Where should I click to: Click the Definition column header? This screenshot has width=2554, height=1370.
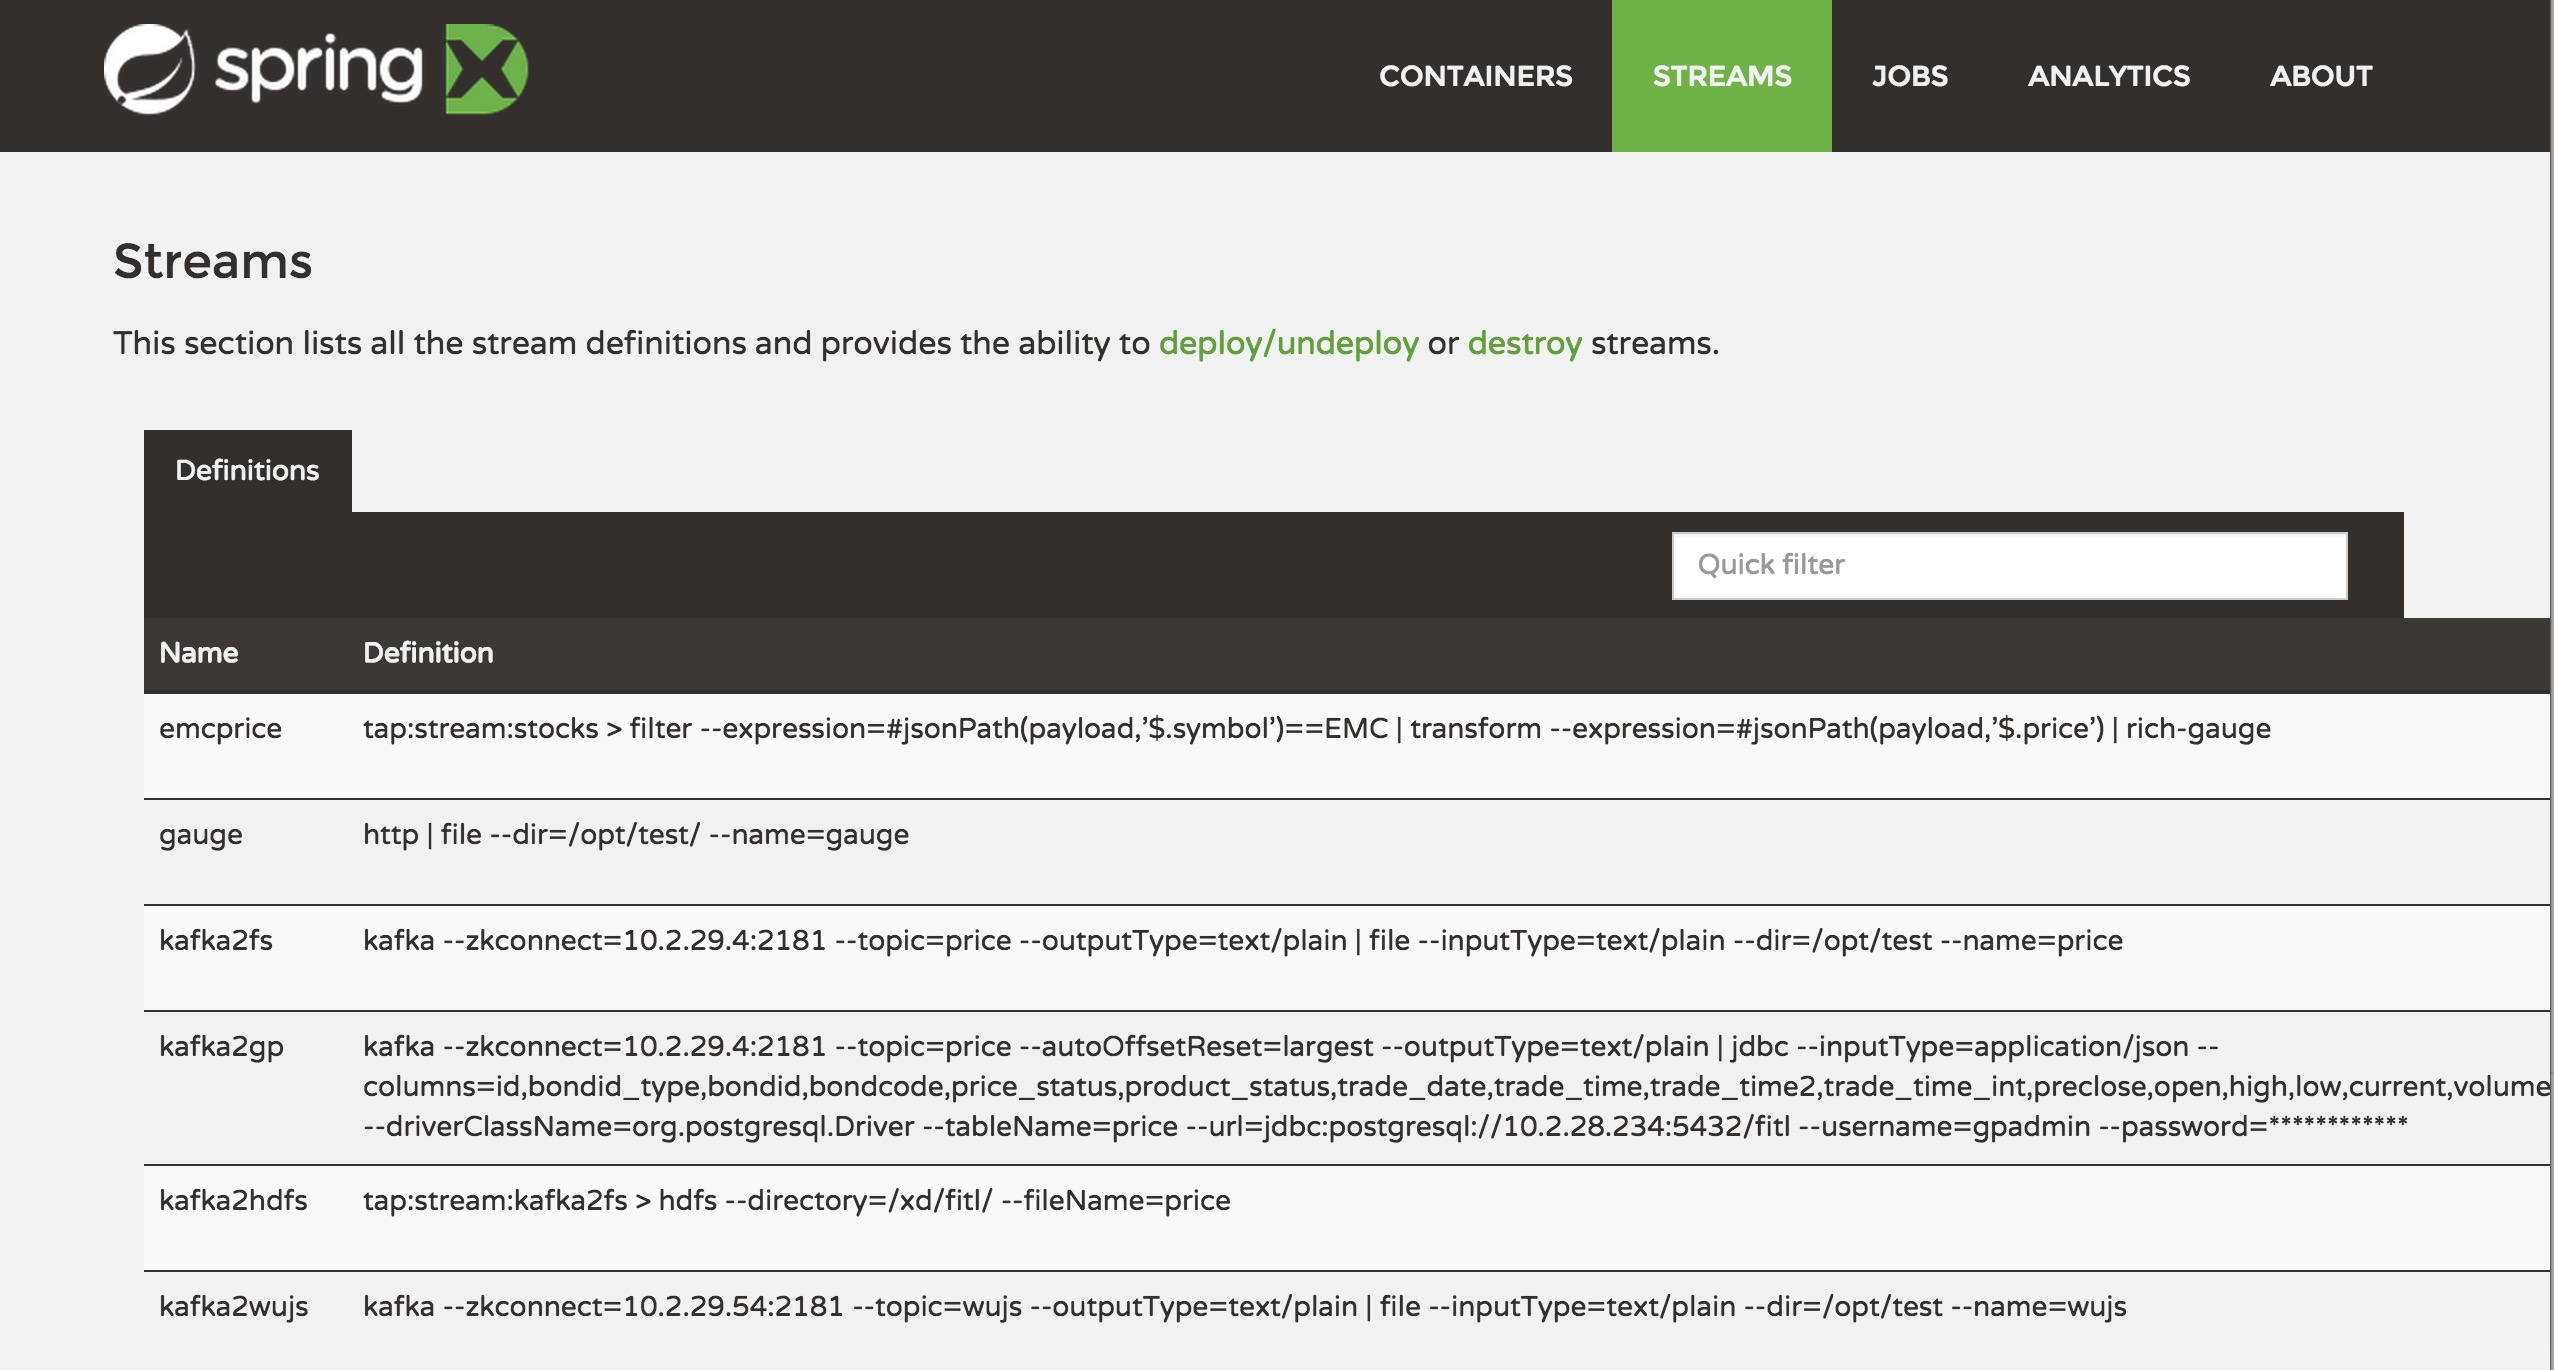[427, 652]
